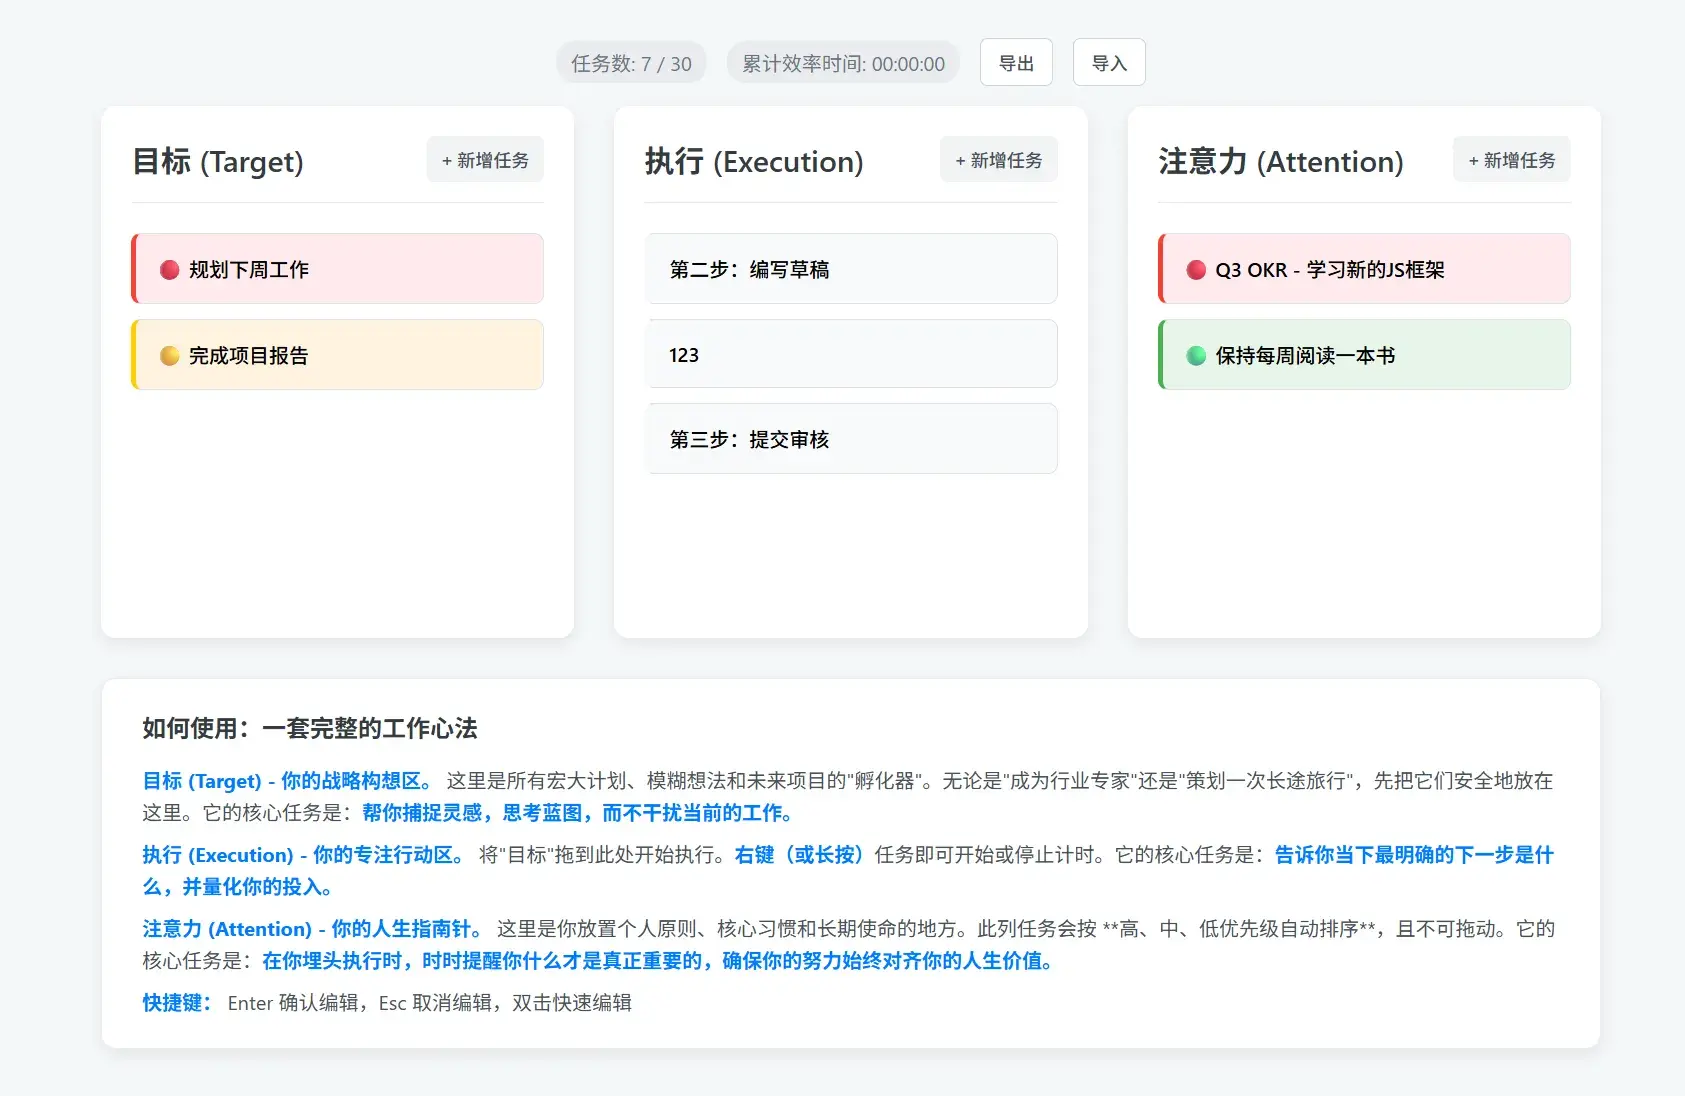Image resolution: width=1685 pixels, height=1096 pixels.
Task: Click the 目标 (Target) column heading
Action: pos(218,161)
